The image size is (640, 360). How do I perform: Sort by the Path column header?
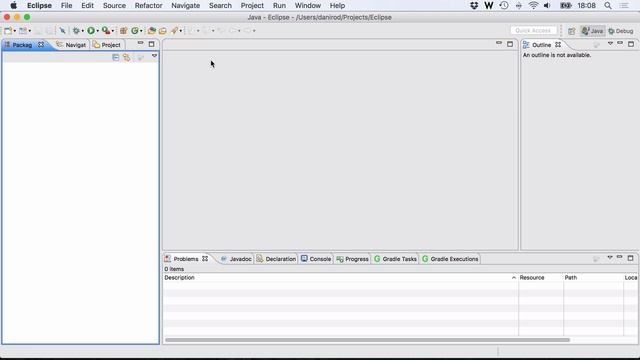pyautogui.click(x=593, y=278)
